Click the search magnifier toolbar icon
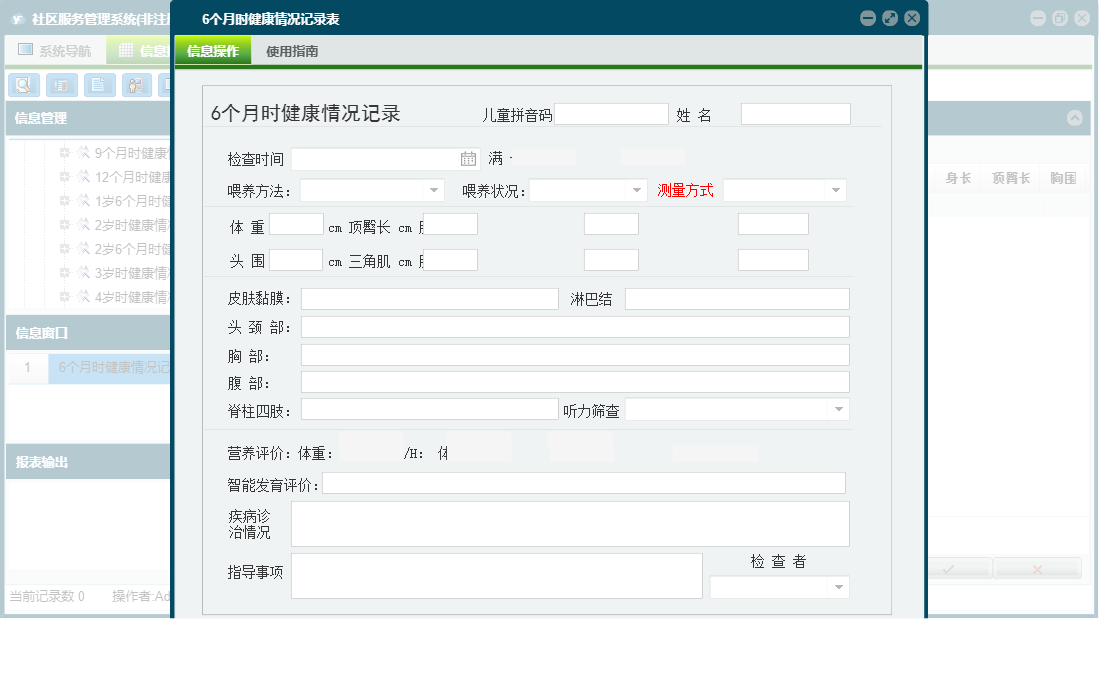This screenshot has height=685, width=1099. (x=24, y=86)
